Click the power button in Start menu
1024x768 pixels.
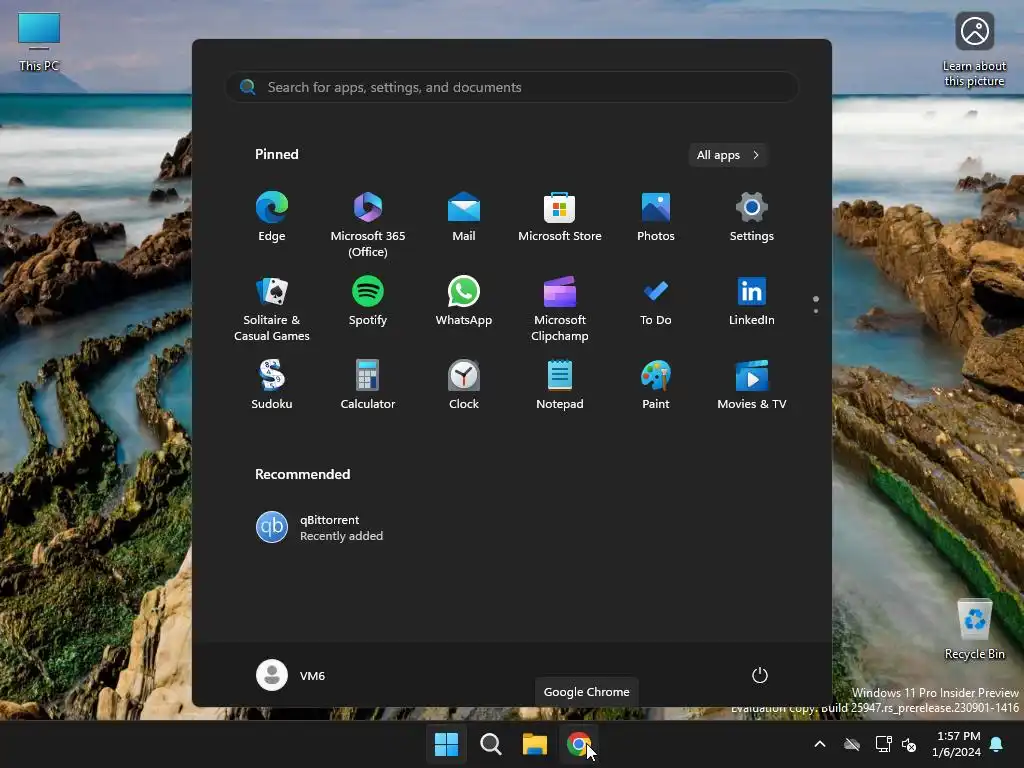(x=760, y=675)
